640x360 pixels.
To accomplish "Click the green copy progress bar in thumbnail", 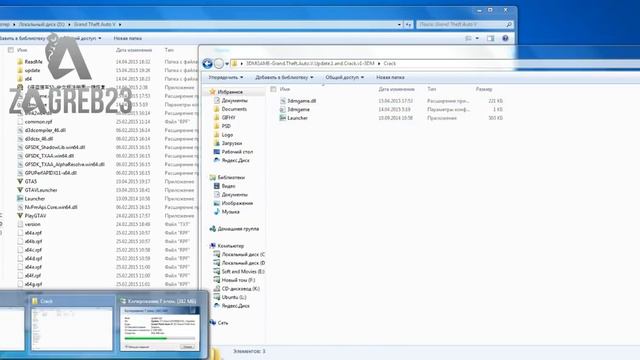I will pyautogui.click(x=160, y=338).
